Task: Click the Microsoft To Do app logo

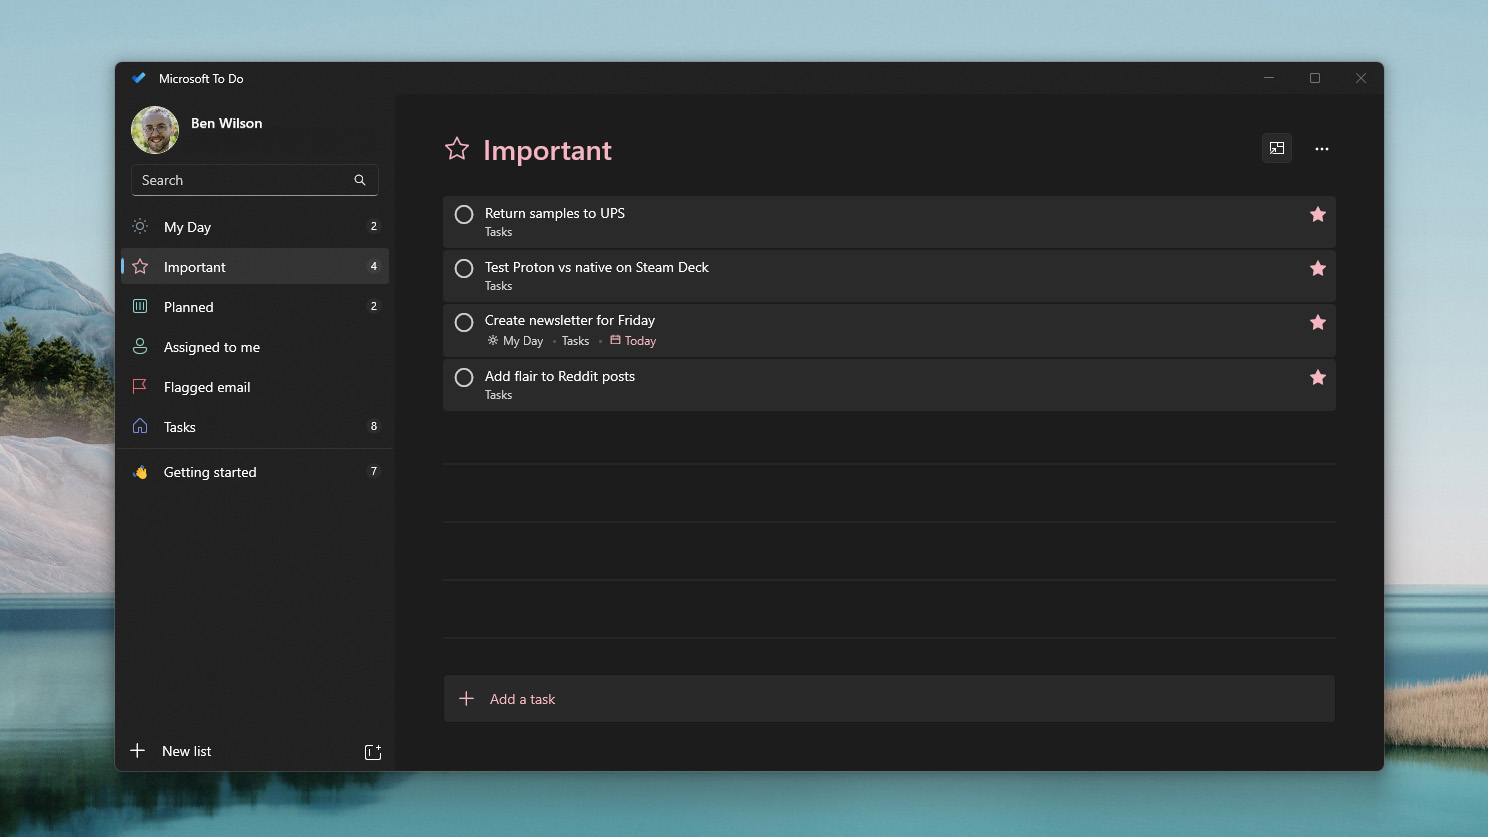Action: point(139,78)
